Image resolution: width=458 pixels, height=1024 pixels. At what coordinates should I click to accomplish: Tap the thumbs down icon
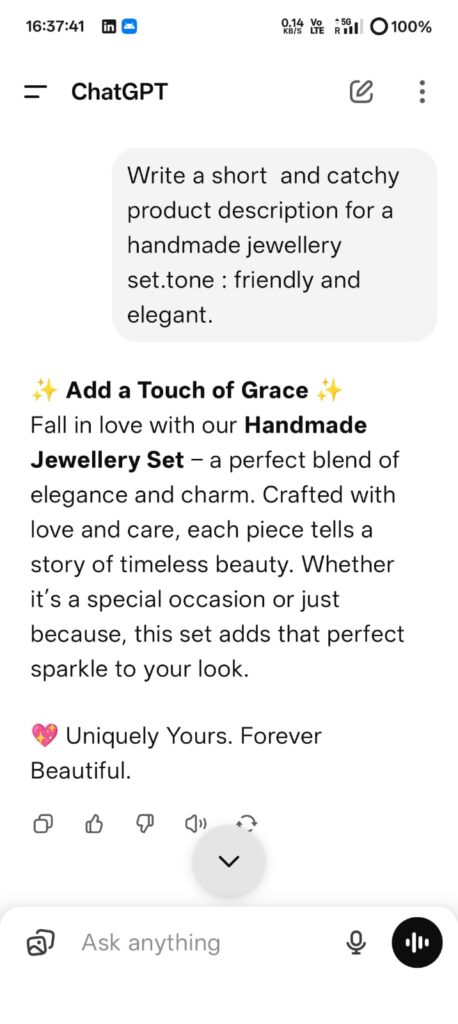pos(145,825)
